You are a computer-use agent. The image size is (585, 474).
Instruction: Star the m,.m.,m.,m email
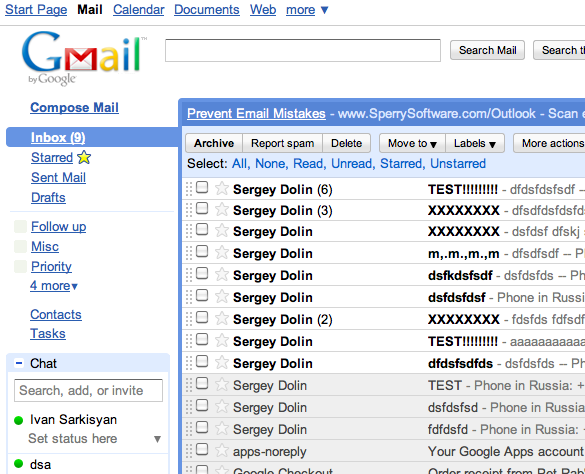tap(222, 253)
